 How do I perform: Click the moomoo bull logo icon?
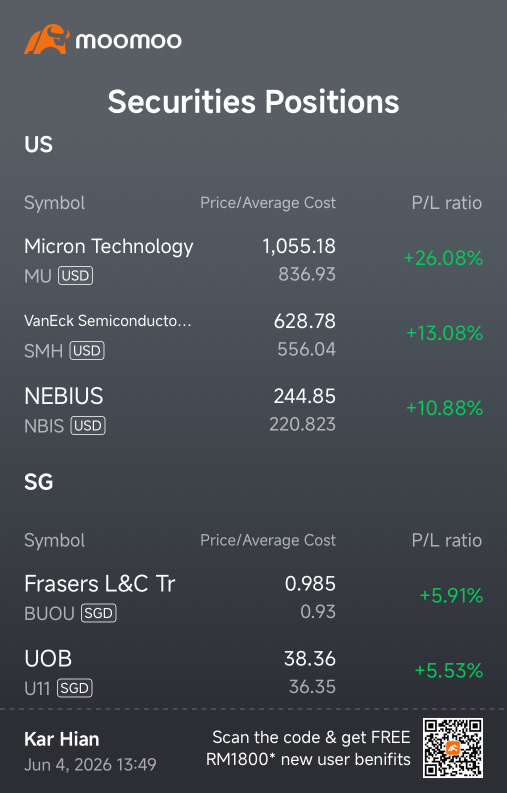47,39
